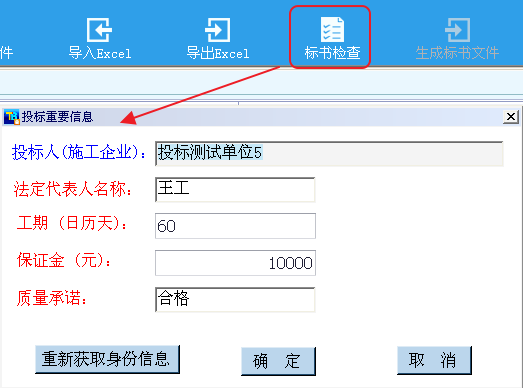This screenshot has width=524, height=389.
Task: Click the 导入Excel import icon
Action: 99,30
